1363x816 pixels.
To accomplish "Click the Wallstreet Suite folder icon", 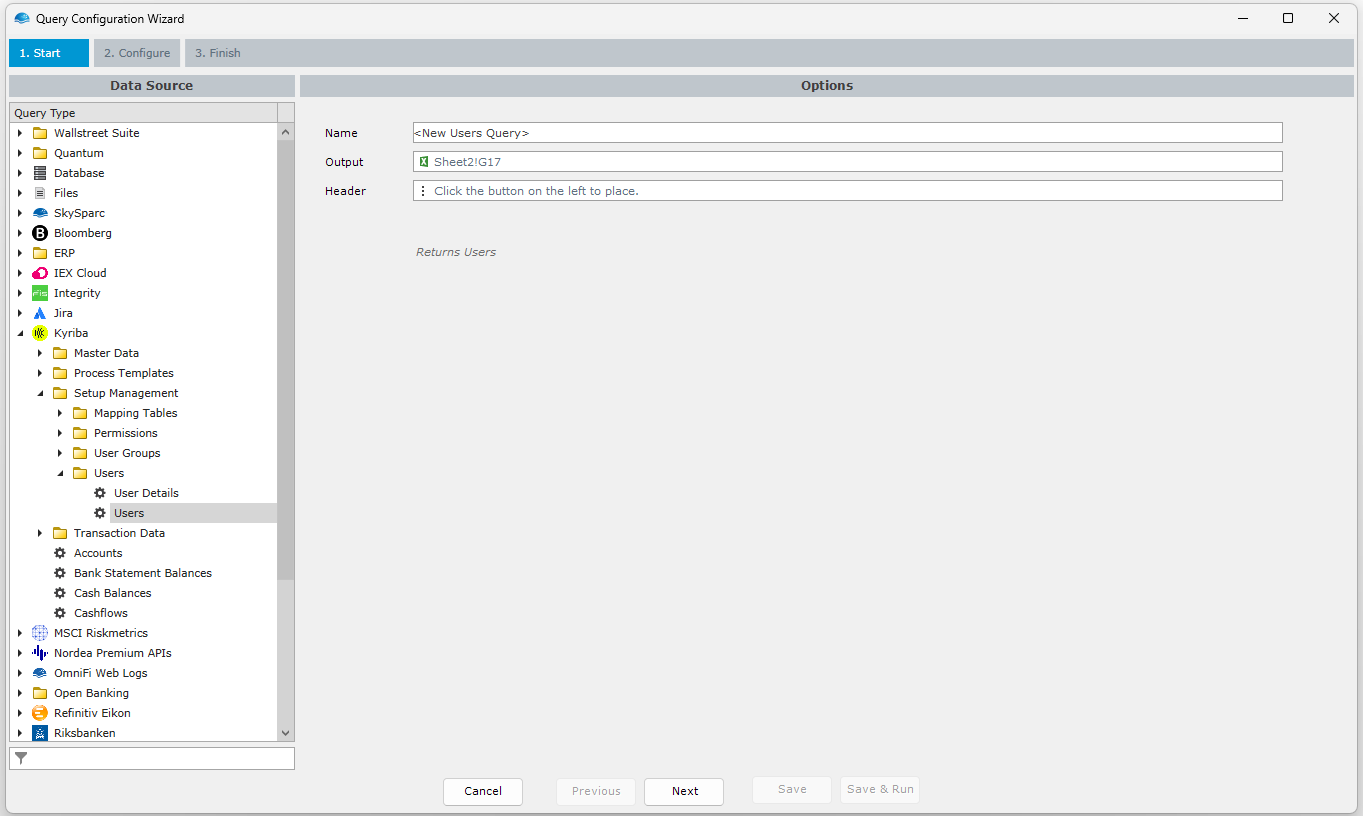I will 40,133.
